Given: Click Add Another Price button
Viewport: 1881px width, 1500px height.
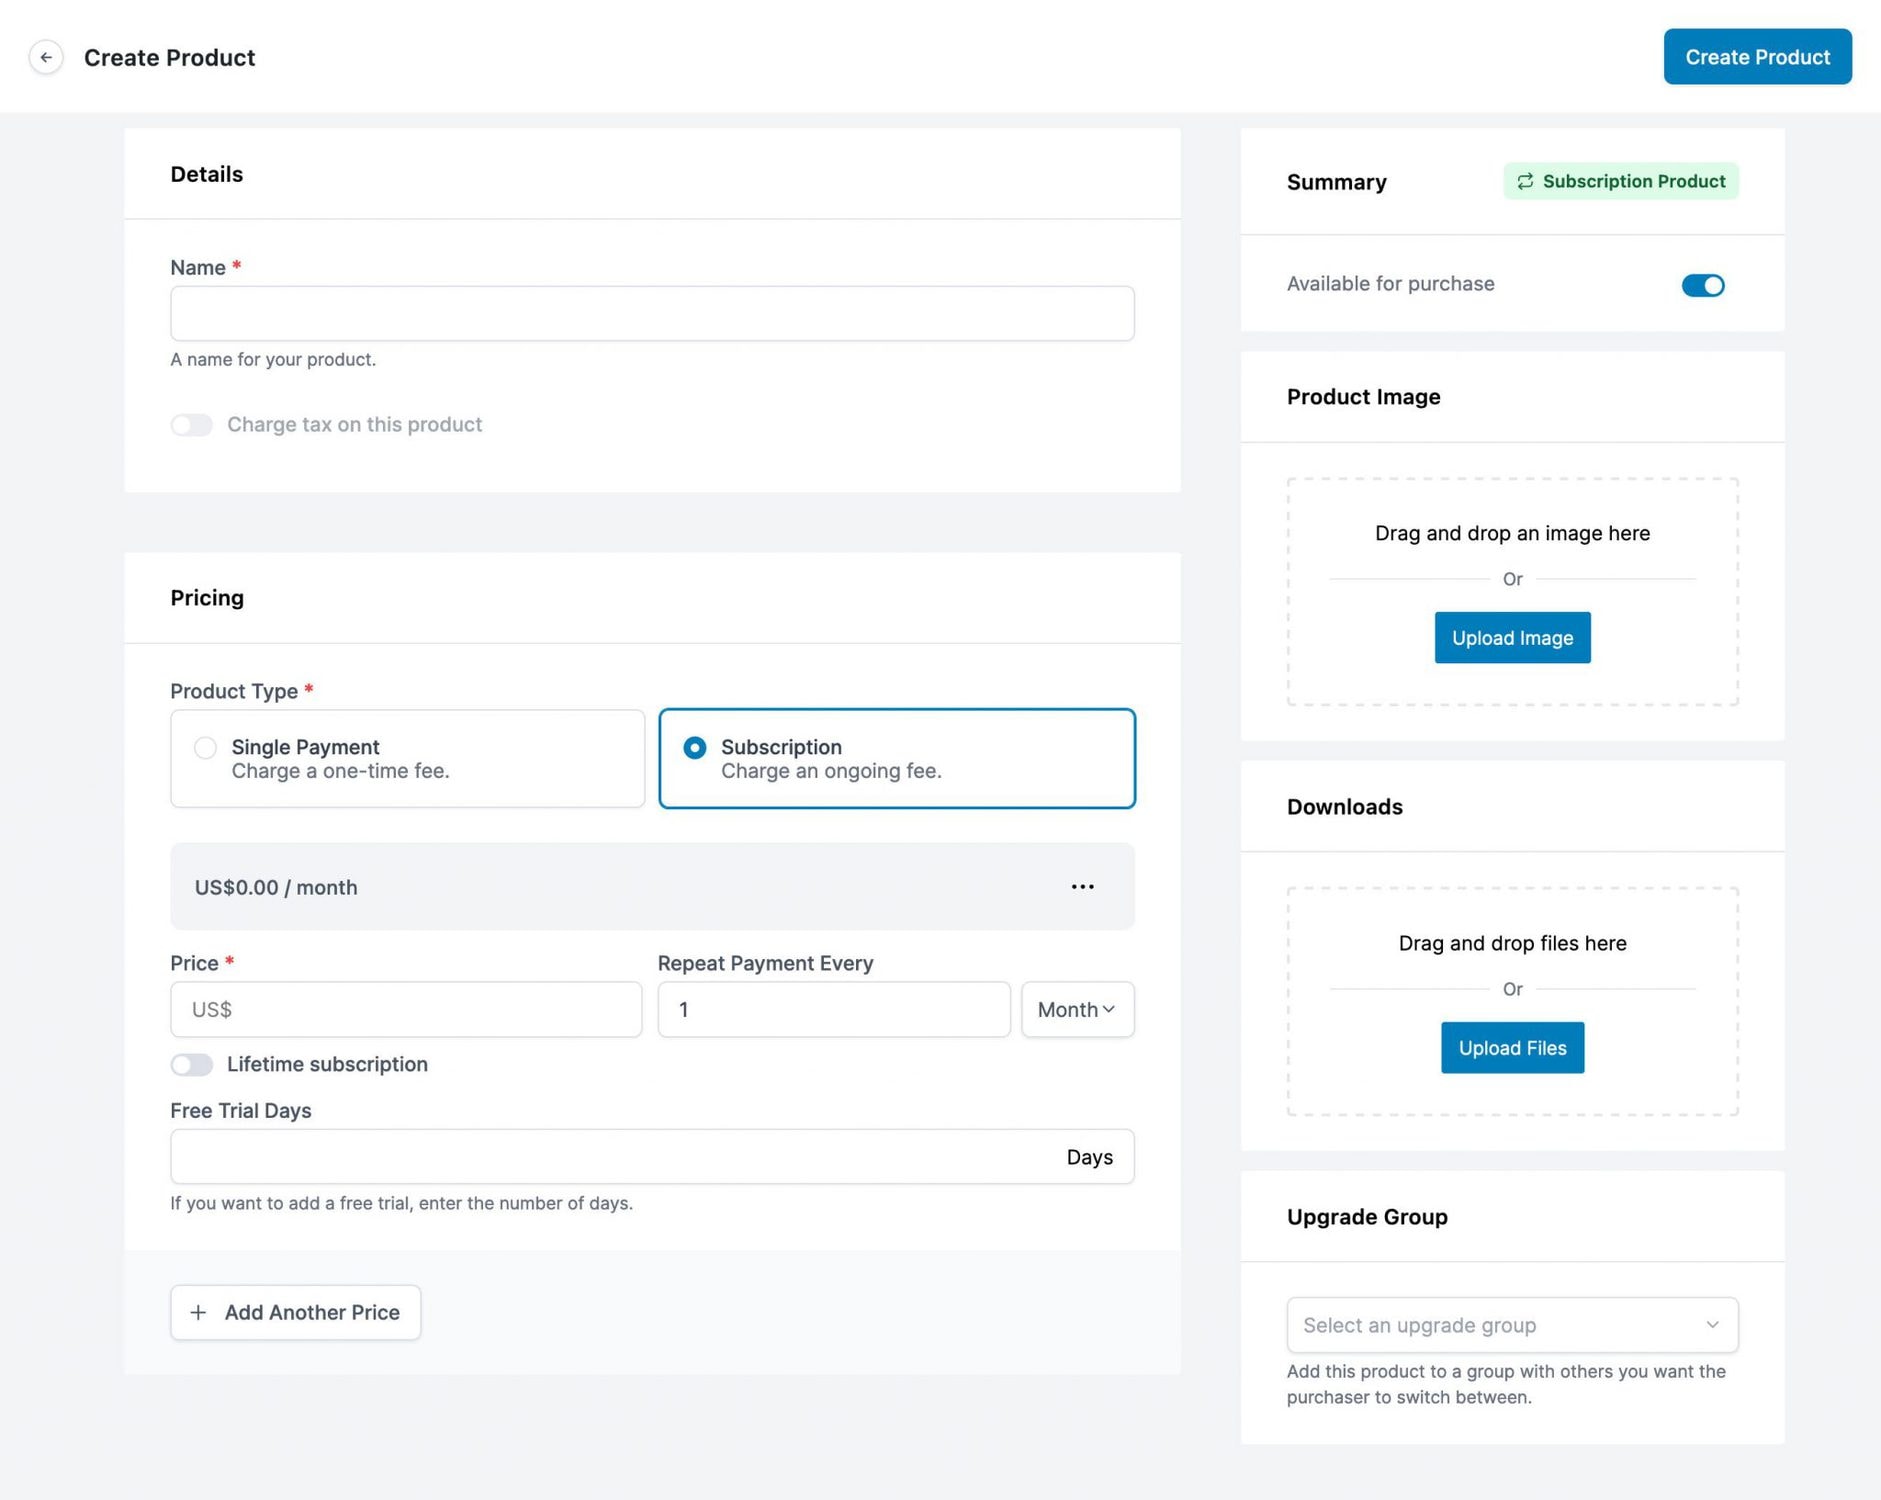Looking at the screenshot, I should pos(295,1312).
